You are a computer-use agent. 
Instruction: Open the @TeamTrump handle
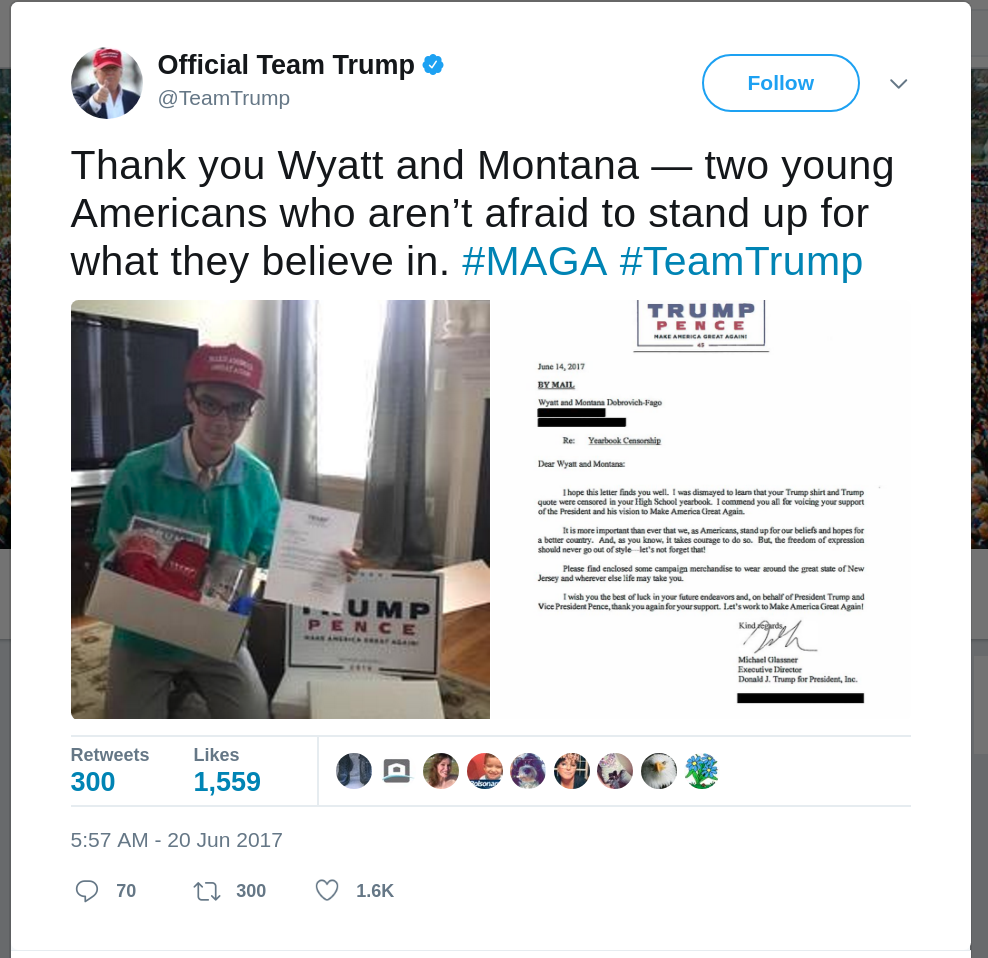(224, 98)
